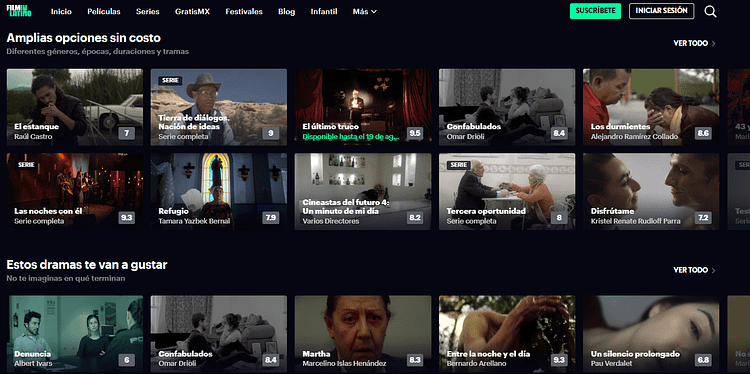
Task: Click the 9.5 rating badge on El último truco
Action: pos(415,133)
